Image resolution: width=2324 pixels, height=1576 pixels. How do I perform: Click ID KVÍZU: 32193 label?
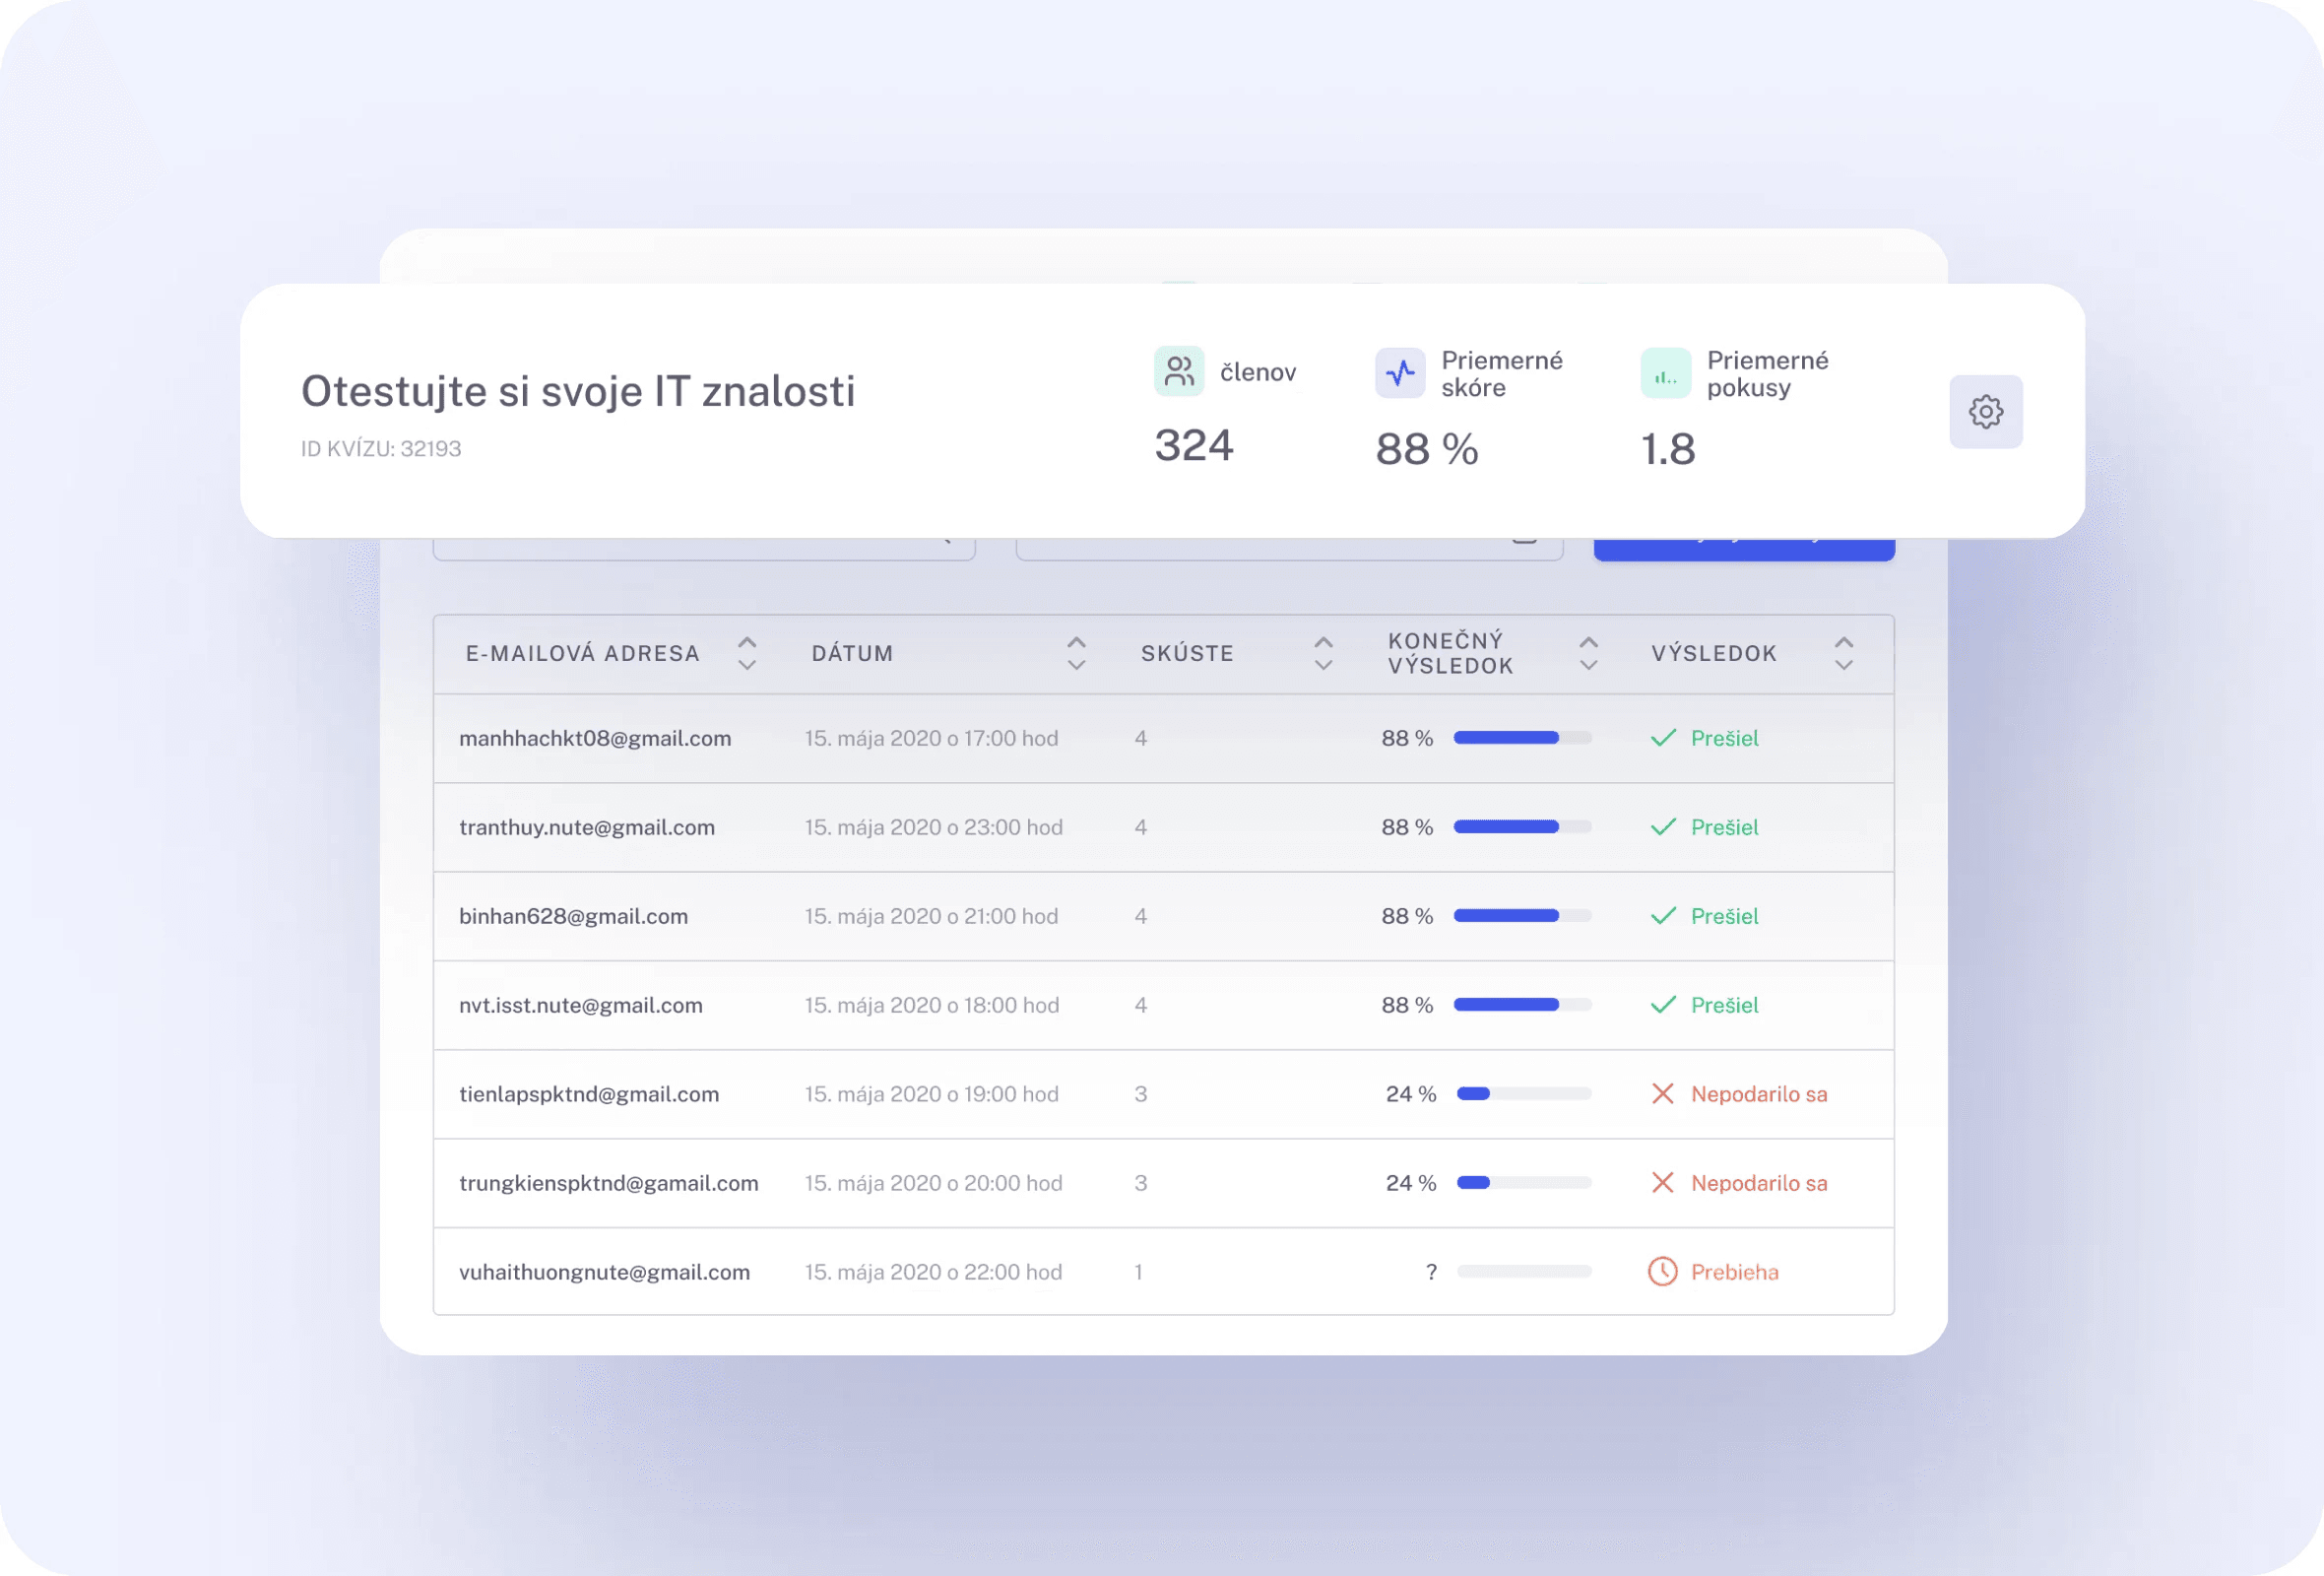click(381, 449)
